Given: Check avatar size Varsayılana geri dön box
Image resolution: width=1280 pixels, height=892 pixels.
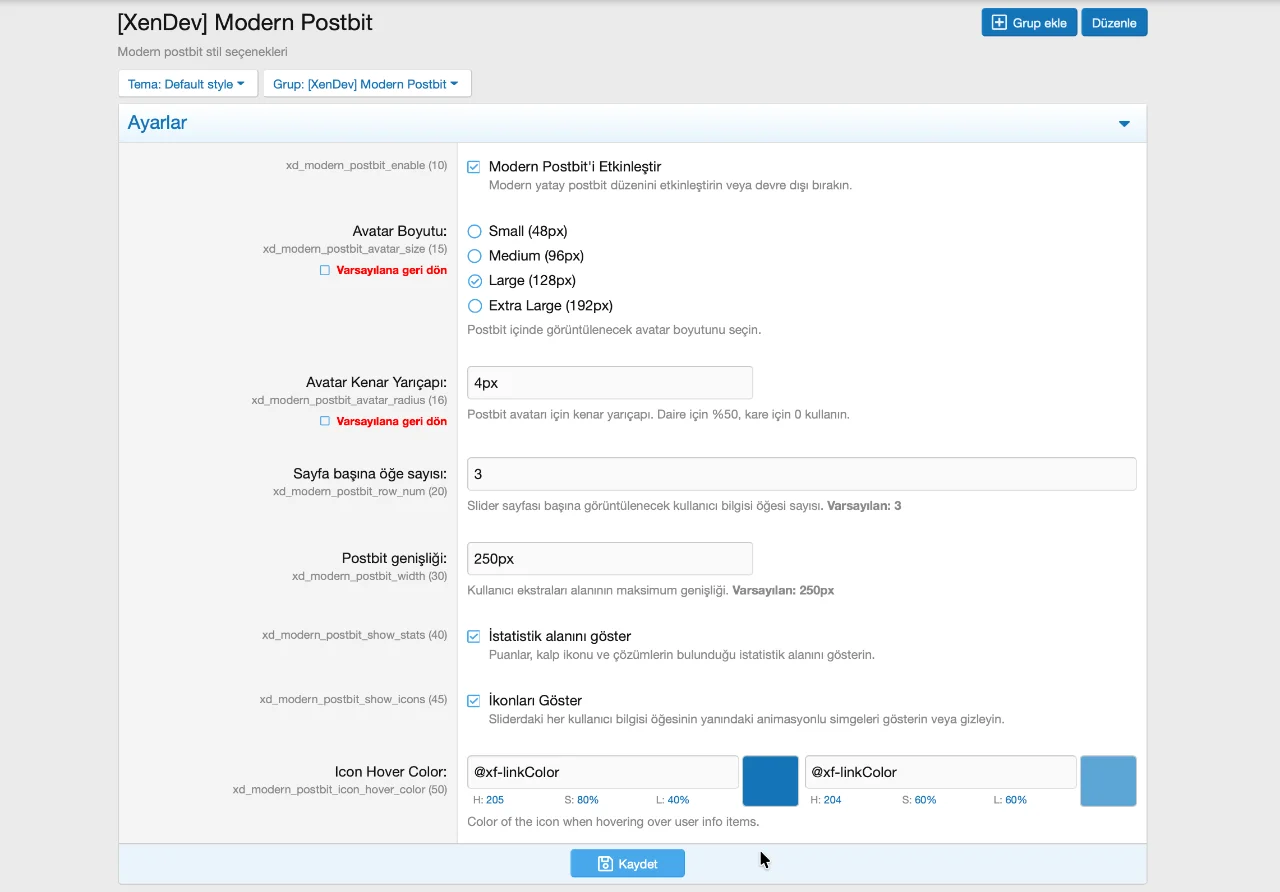Looking at the screenshot, I should (x=325, y=270).
